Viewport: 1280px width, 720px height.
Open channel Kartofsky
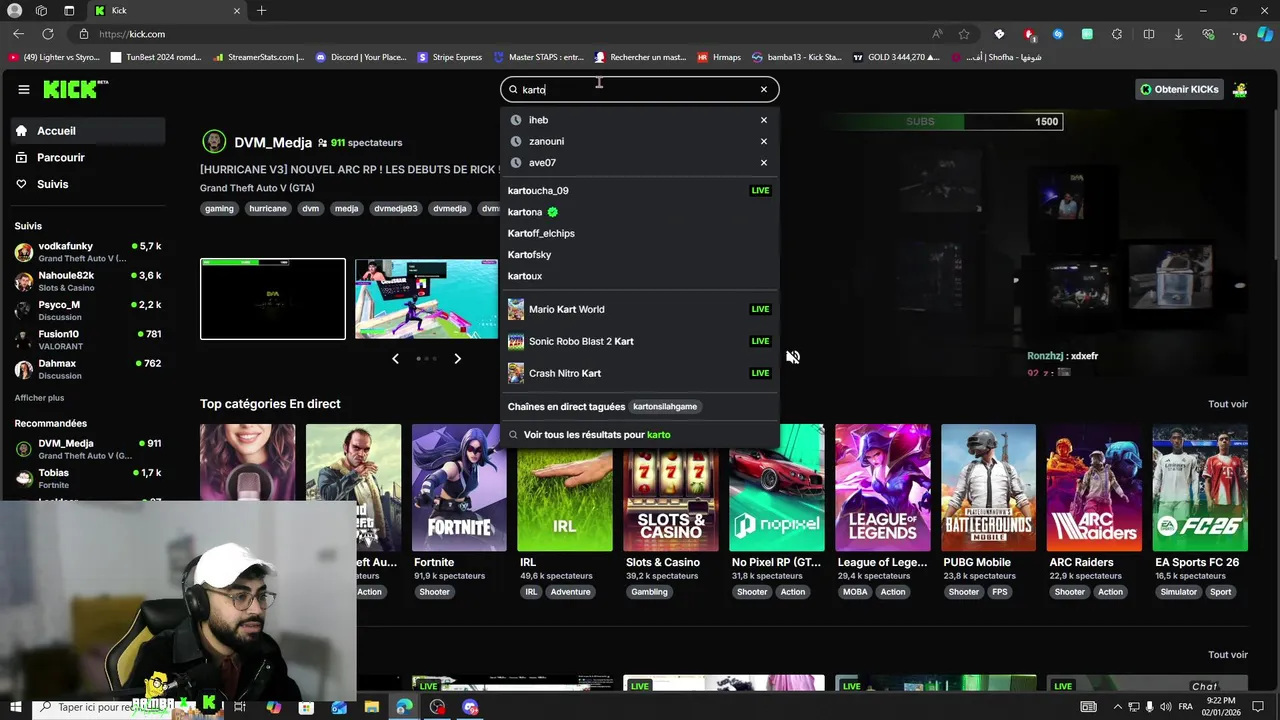click(640, 254)
